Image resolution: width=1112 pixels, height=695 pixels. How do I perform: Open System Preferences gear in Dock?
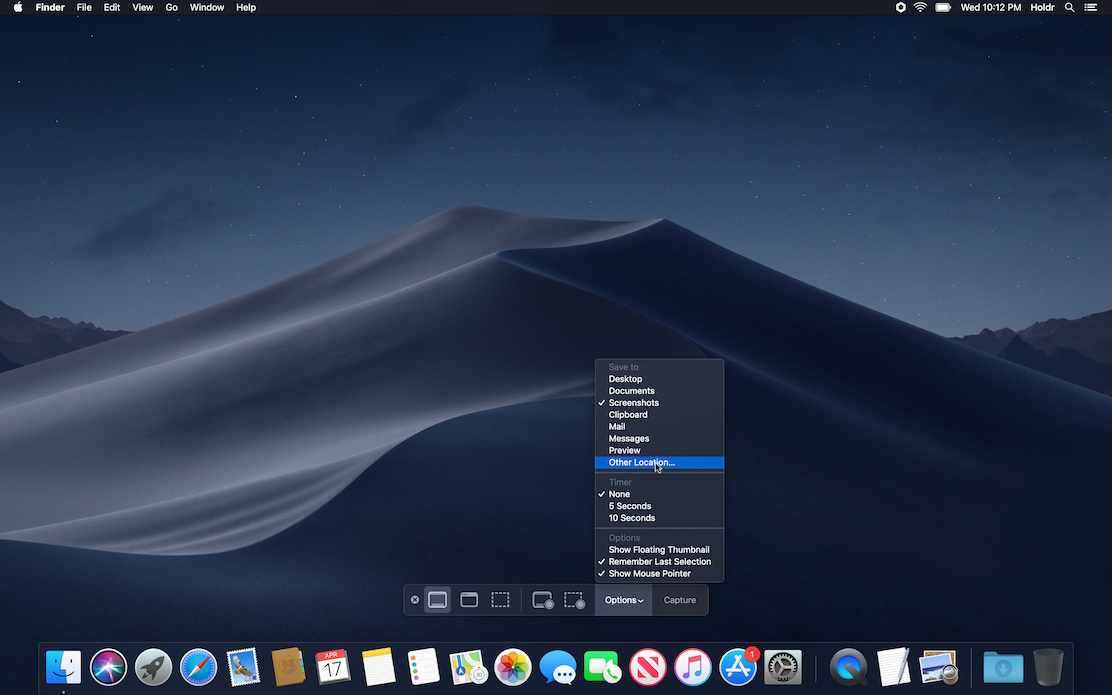click(x=783, y=667)
